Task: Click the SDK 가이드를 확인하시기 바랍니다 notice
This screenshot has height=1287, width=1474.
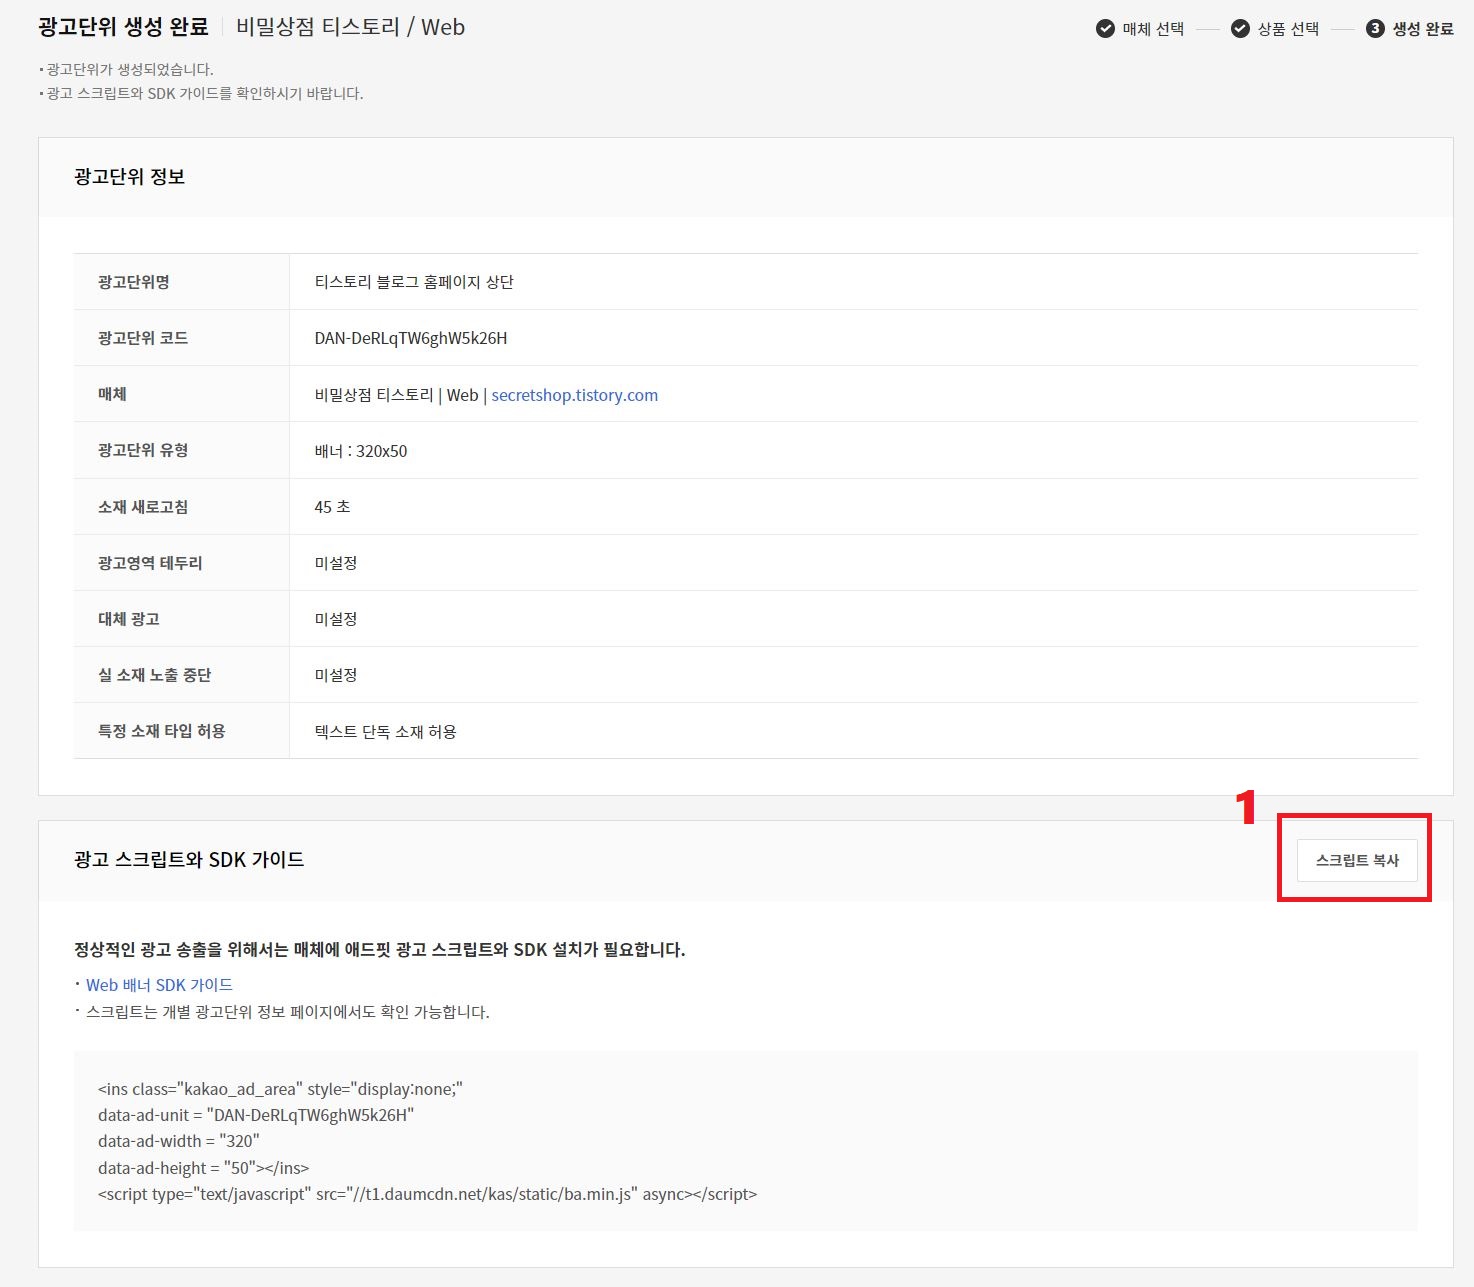Action: coord(205,93)
